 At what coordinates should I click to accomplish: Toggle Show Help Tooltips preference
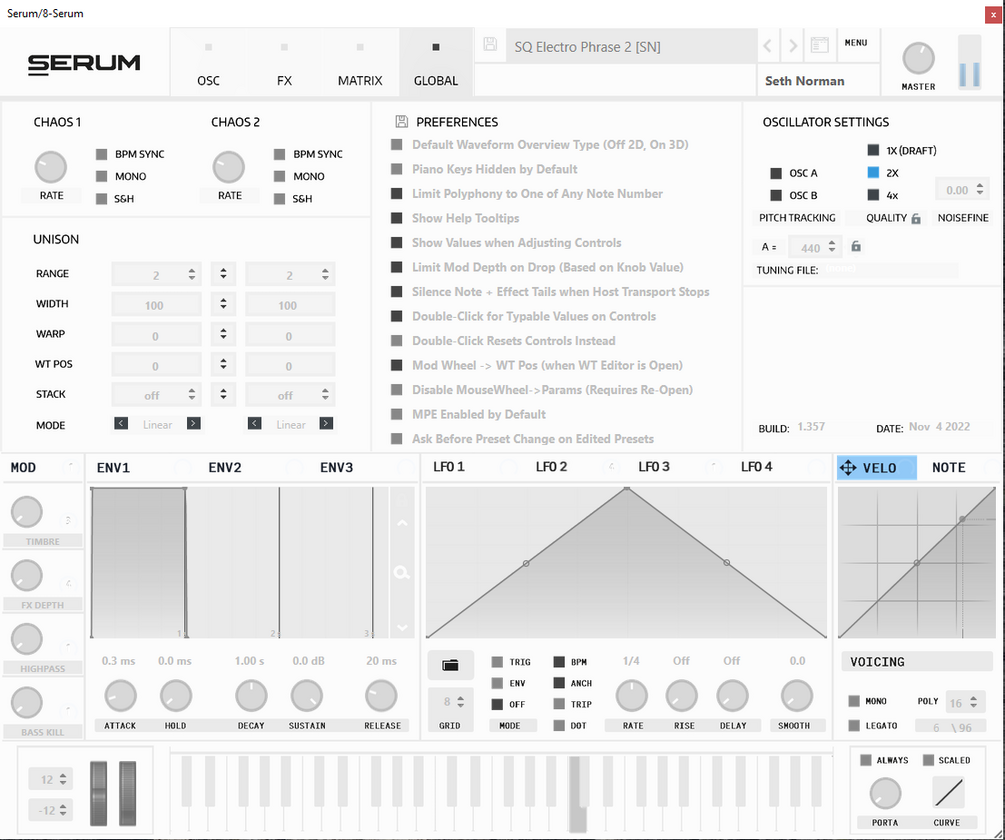[397, 218]
